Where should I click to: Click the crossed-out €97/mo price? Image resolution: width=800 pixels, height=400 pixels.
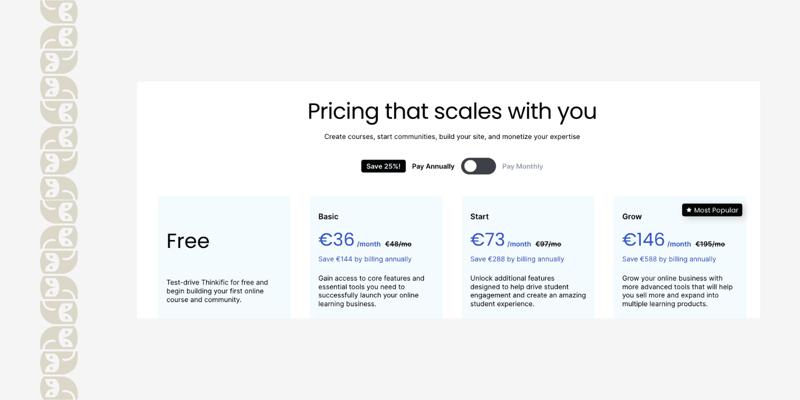pyautogui.click(x=548, y=244)
